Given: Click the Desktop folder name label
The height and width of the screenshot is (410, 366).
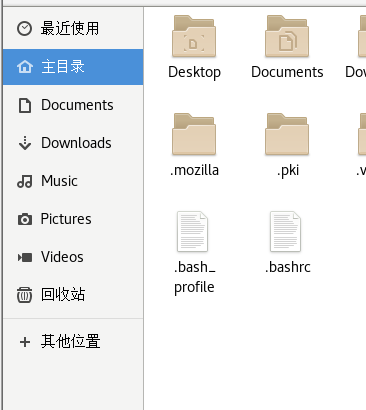Looking at the screenshot, I should [x=194, y=72].
